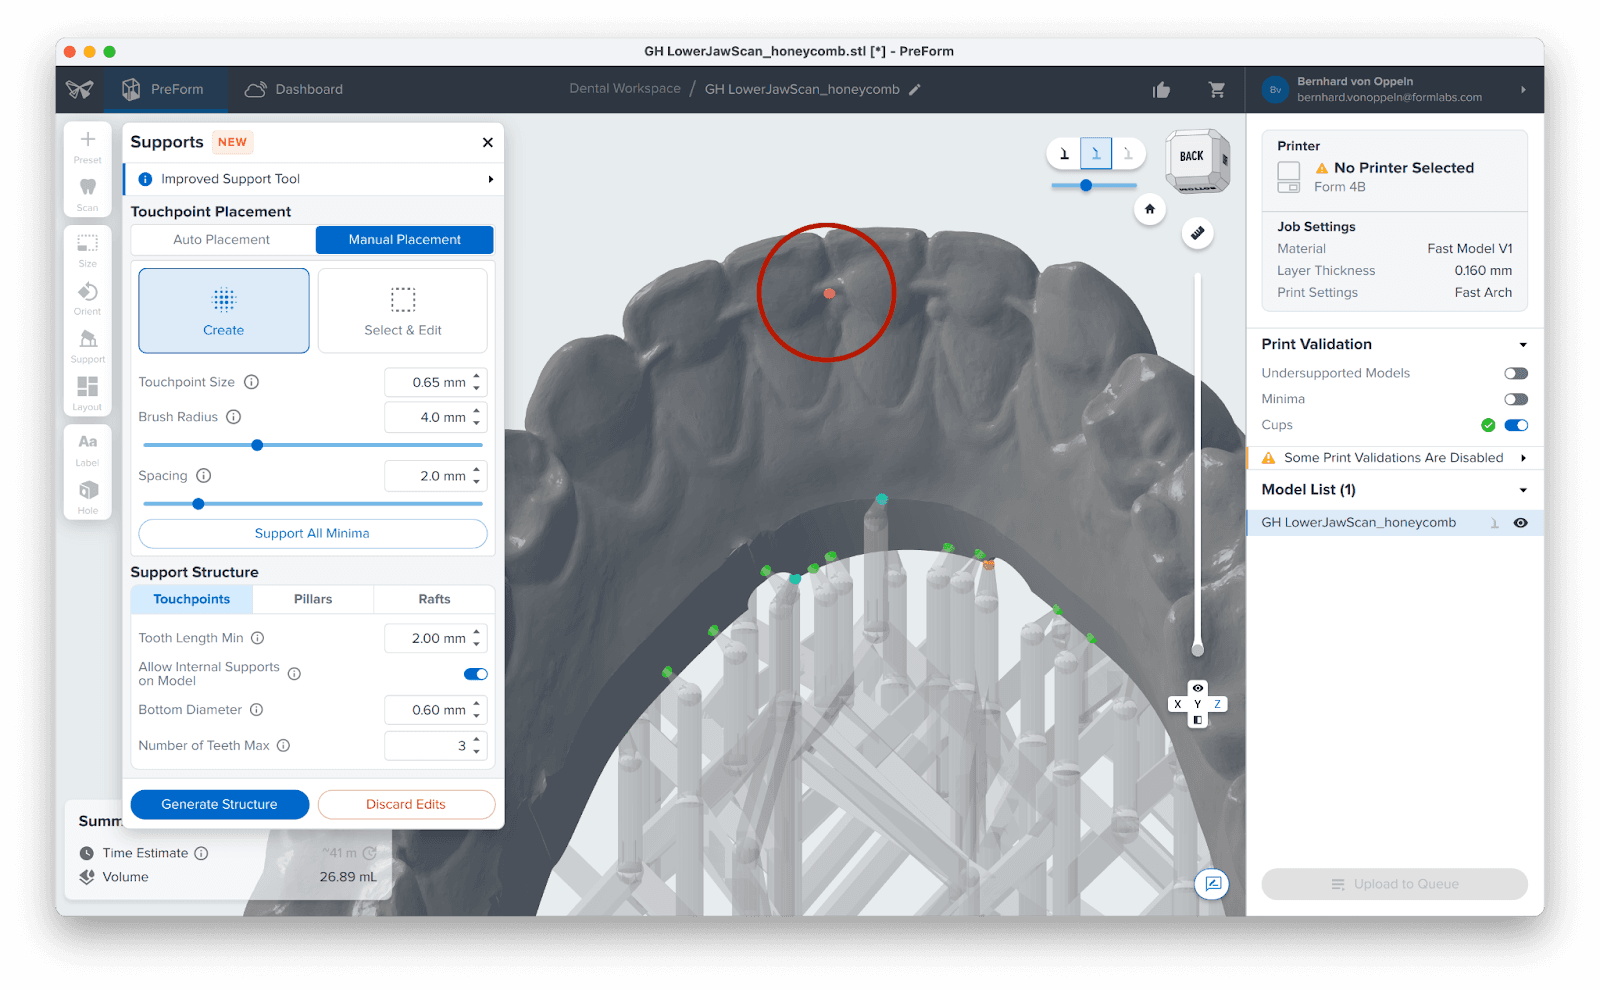Click the Size tool icon
1600x990 pixels.
pyautogui.click(x=88, y=245)
